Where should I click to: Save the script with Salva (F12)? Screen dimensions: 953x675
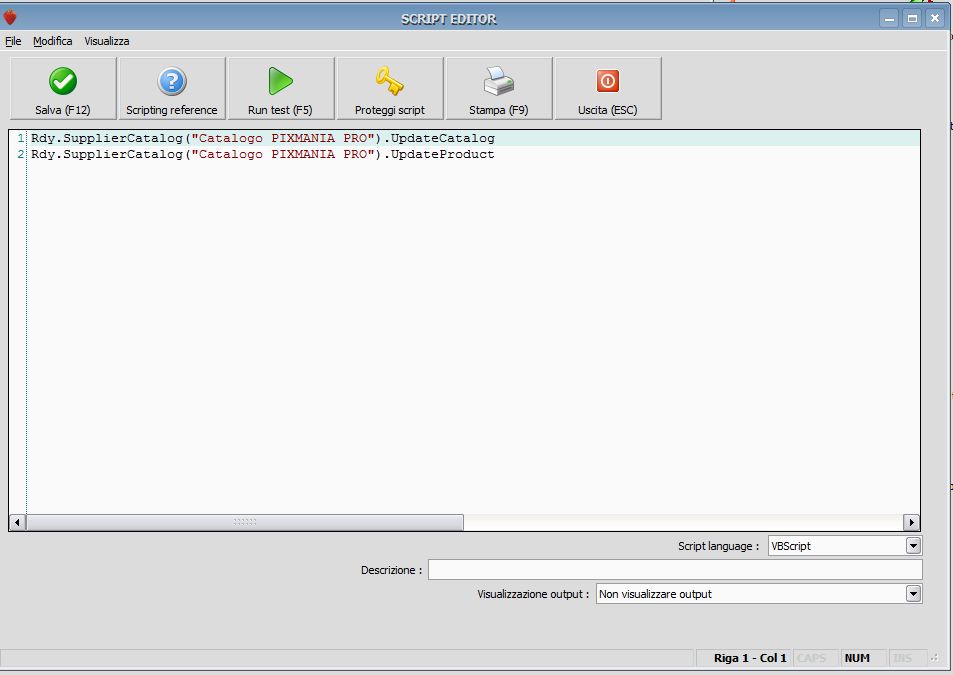click(x=63, y=89)
